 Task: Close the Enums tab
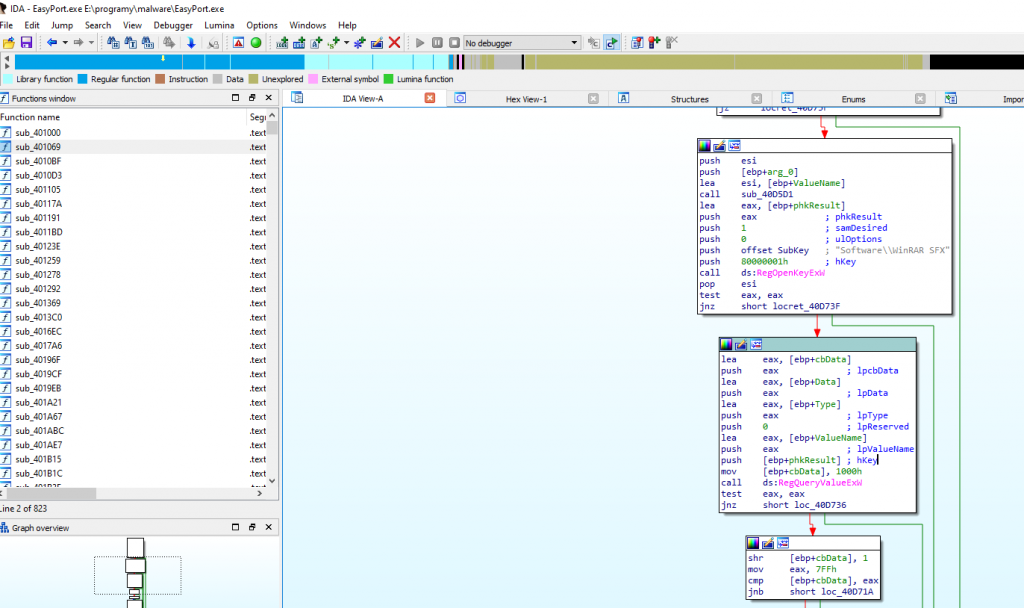point(920,99)
